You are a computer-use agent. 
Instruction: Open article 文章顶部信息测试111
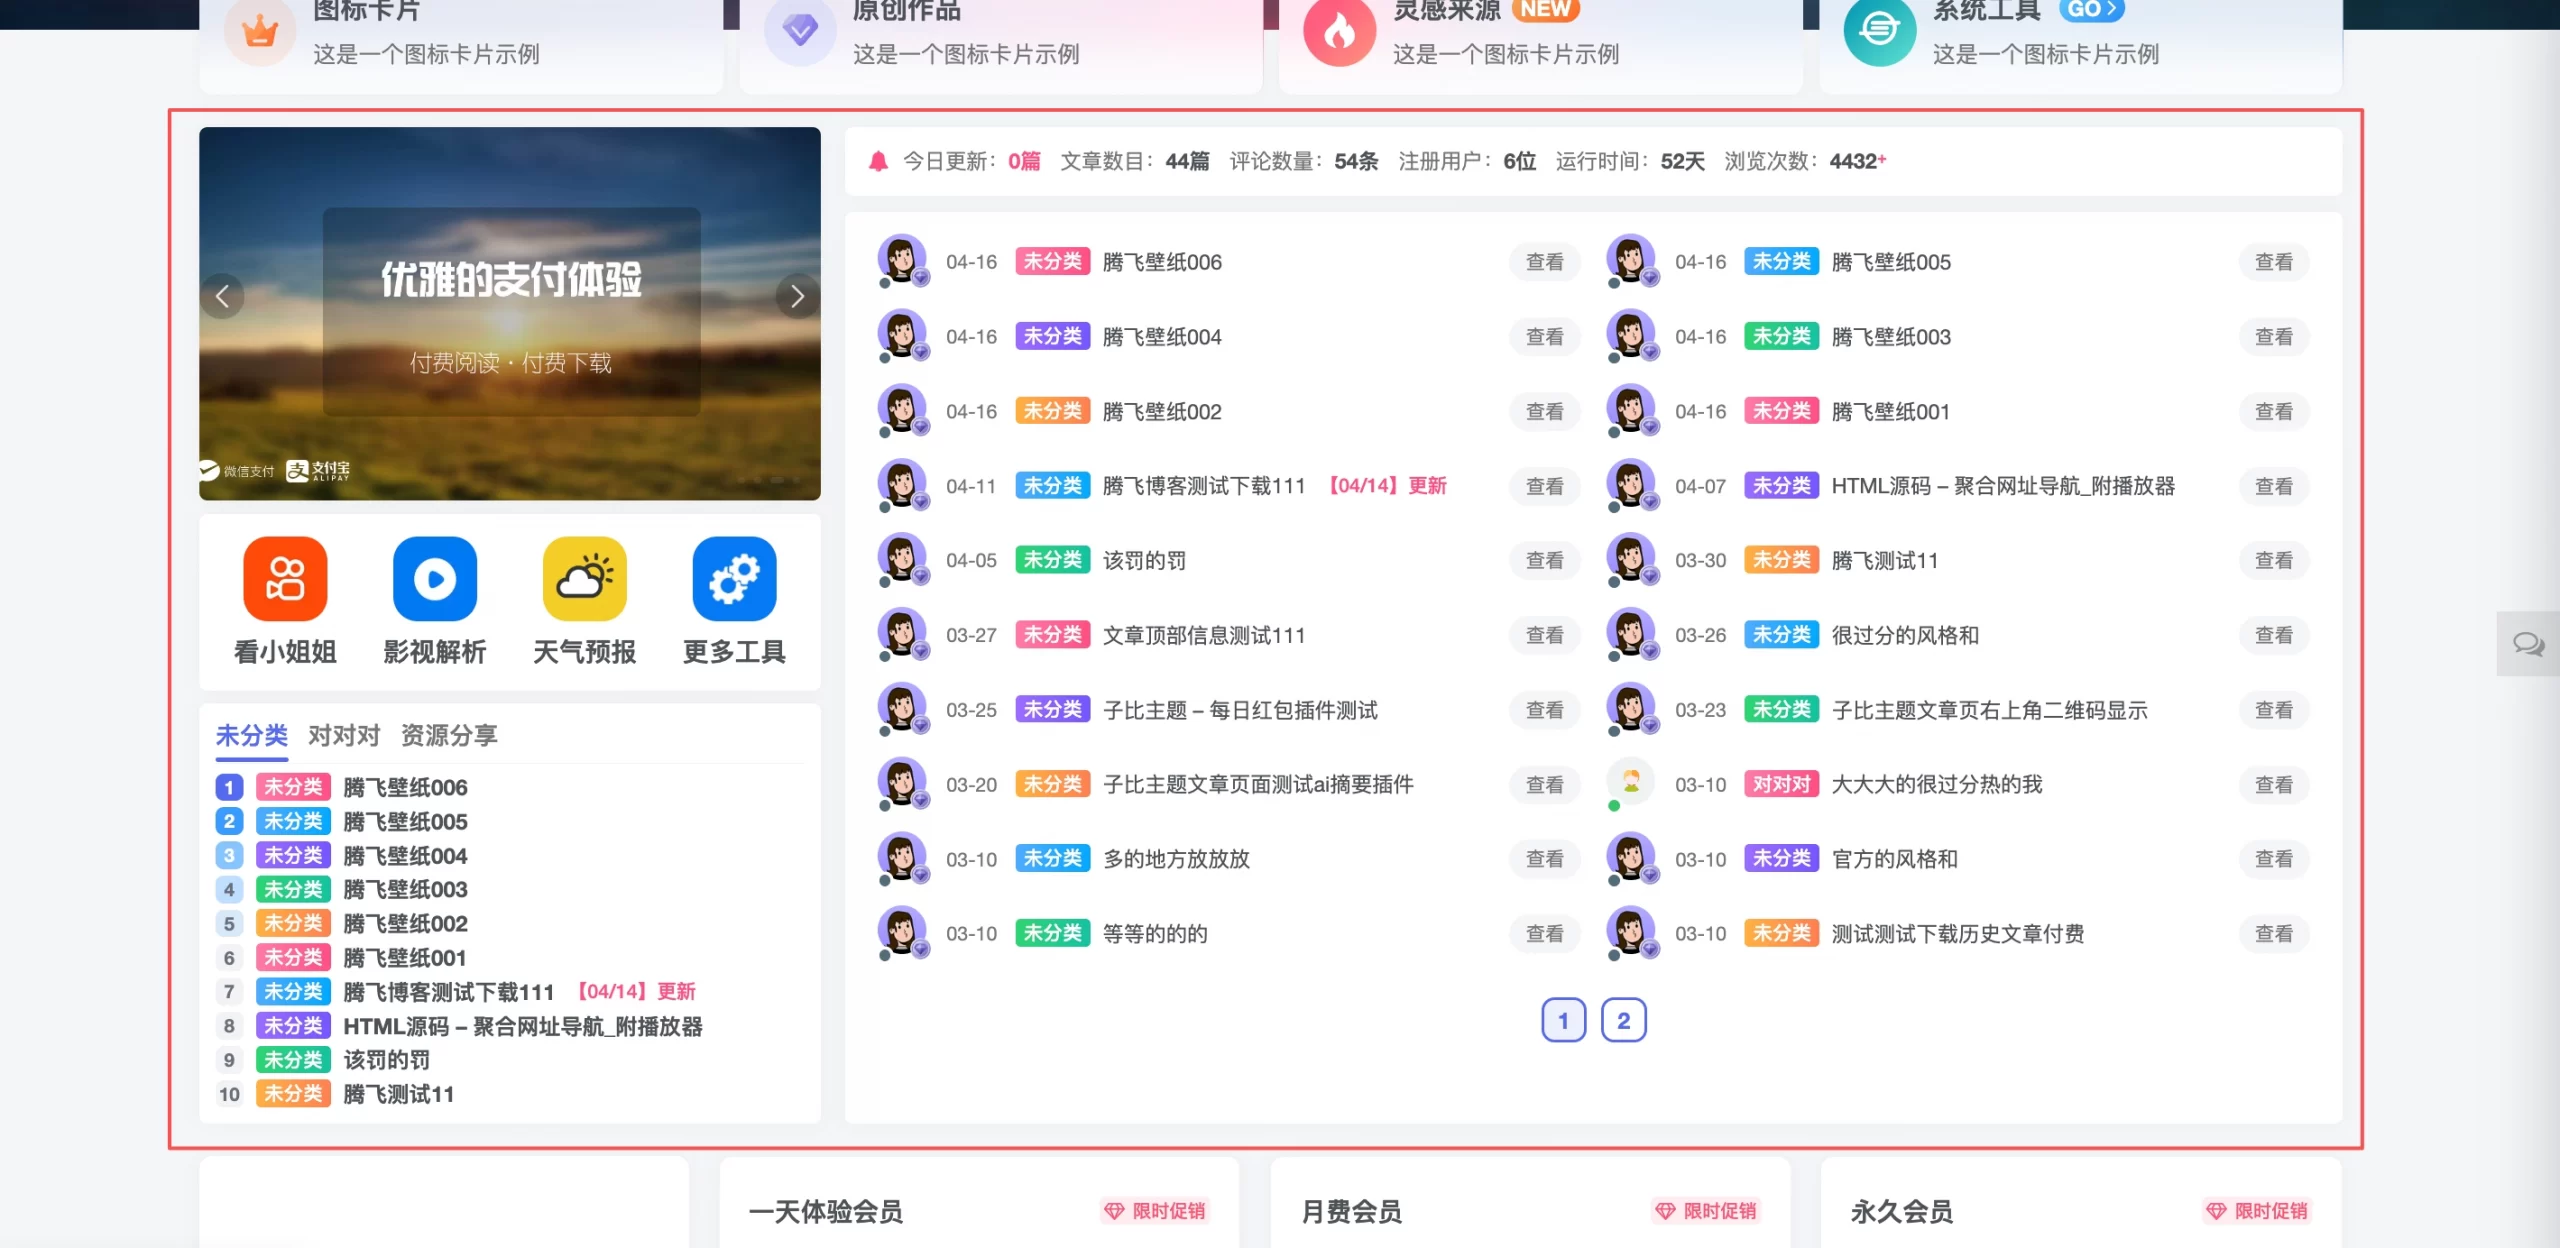click(x=1204, y=635)
